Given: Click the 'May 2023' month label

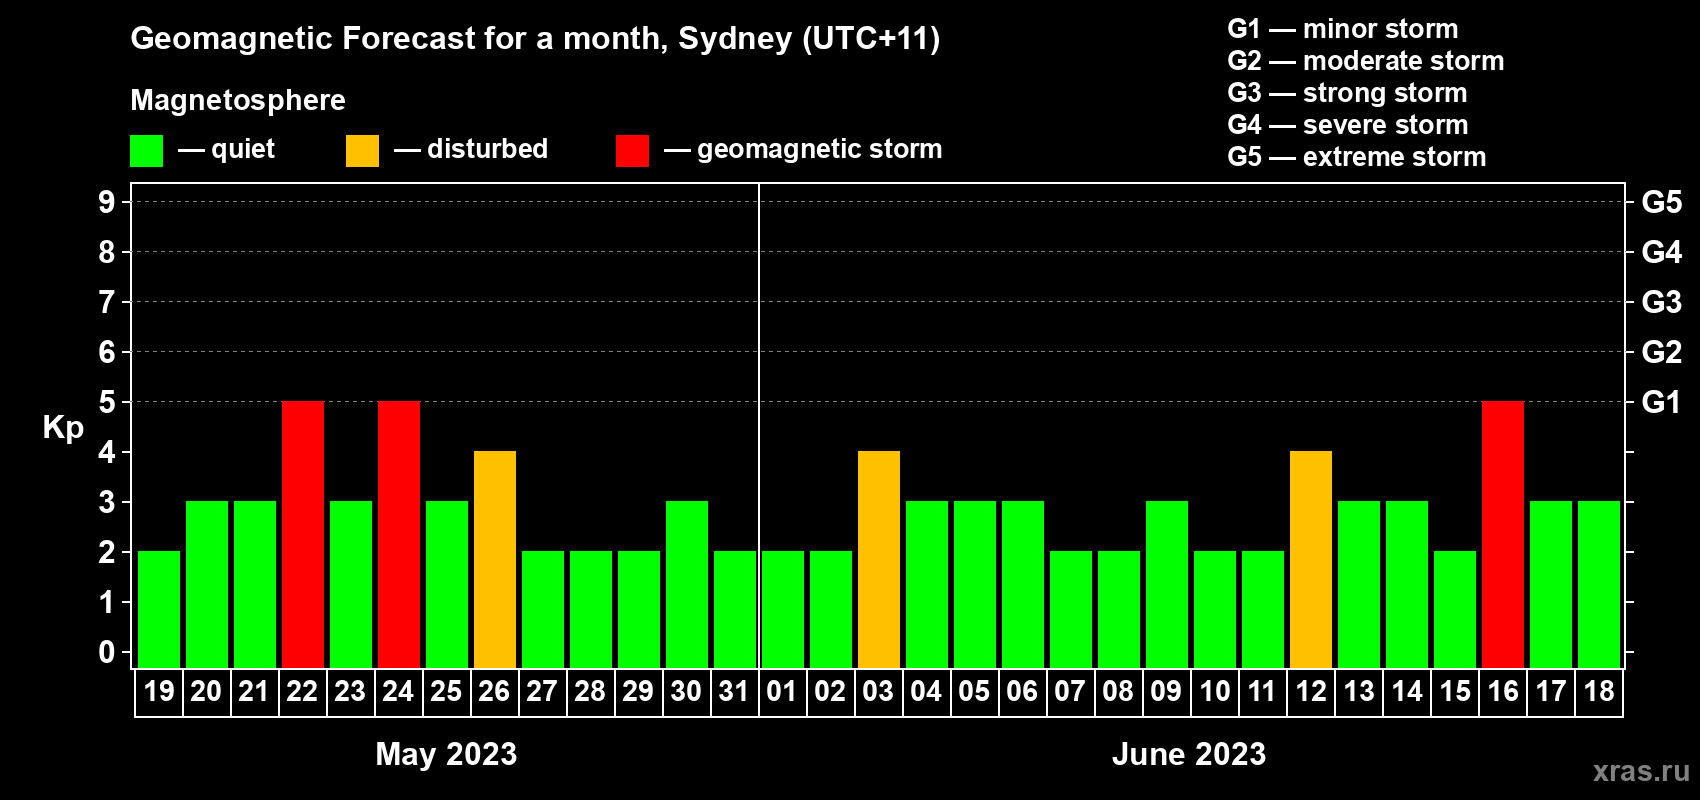Looking at the screenshot, I should click(x=446, y=754).
